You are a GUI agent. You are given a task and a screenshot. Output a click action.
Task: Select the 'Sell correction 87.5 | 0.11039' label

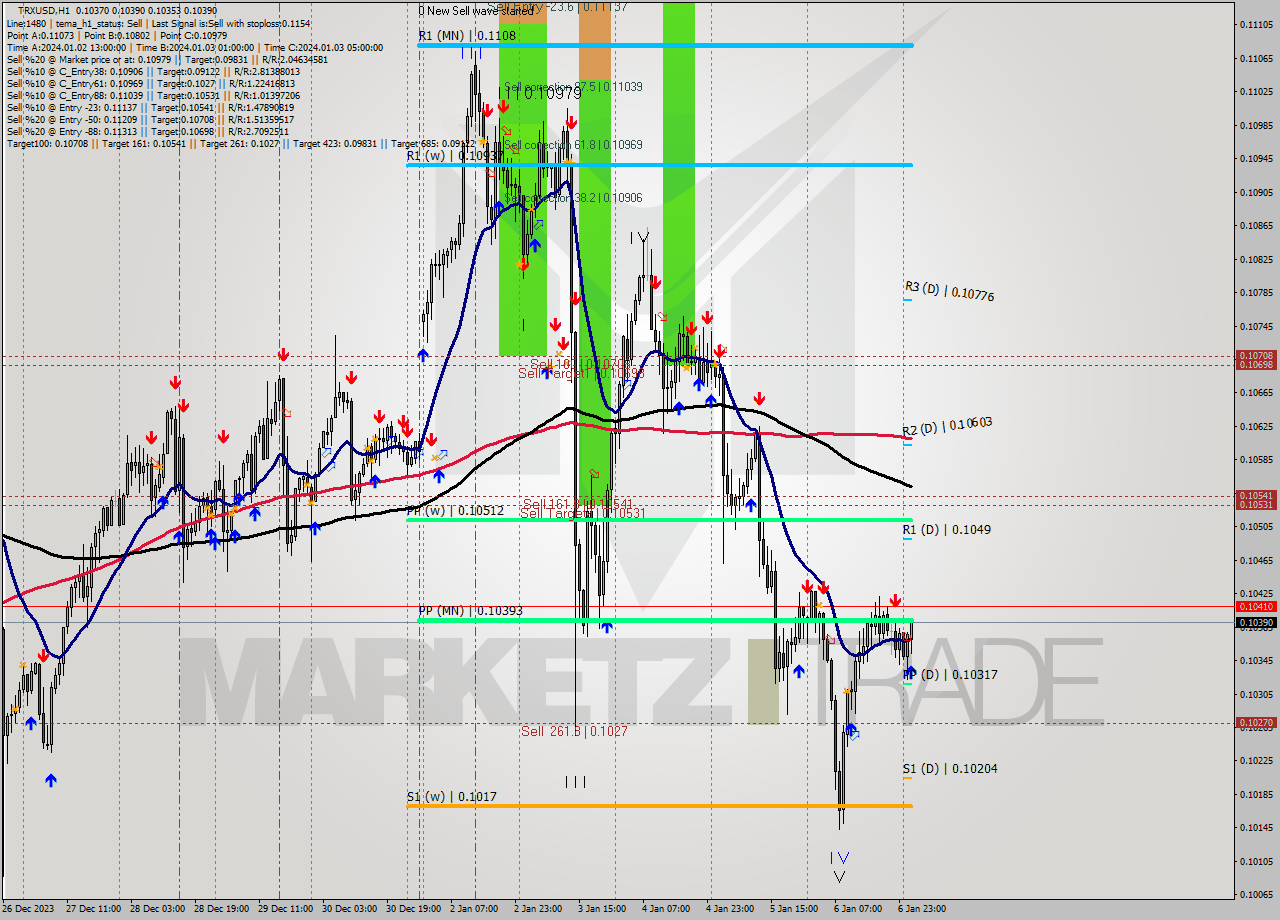coord(573,87)
